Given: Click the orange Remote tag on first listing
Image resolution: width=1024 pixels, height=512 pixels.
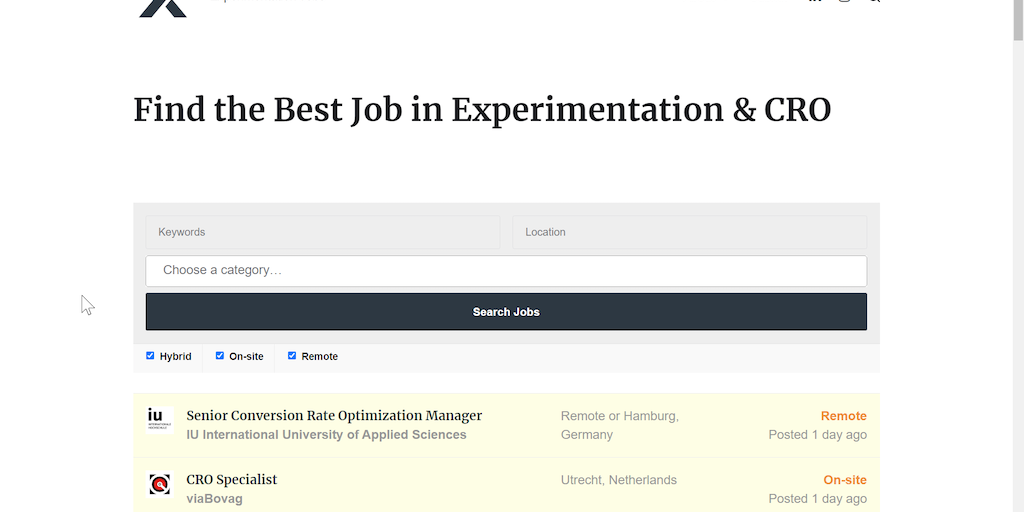Looking at the screenshot, I should click(843, 416).
